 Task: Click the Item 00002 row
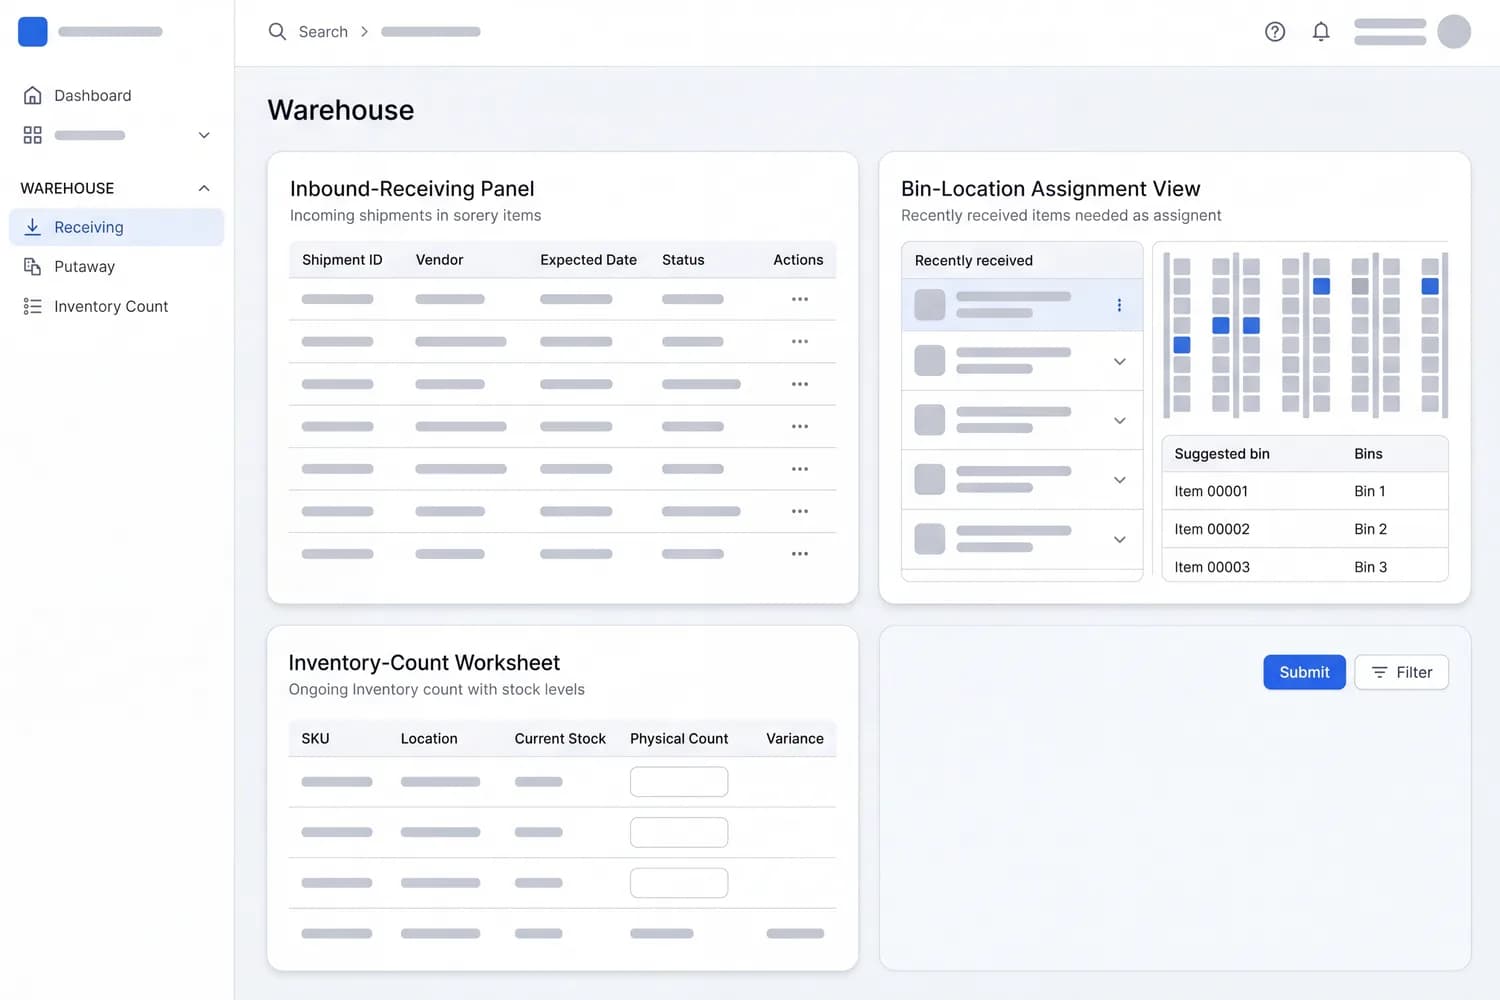pyautogui.click(x=1305, y=529)
